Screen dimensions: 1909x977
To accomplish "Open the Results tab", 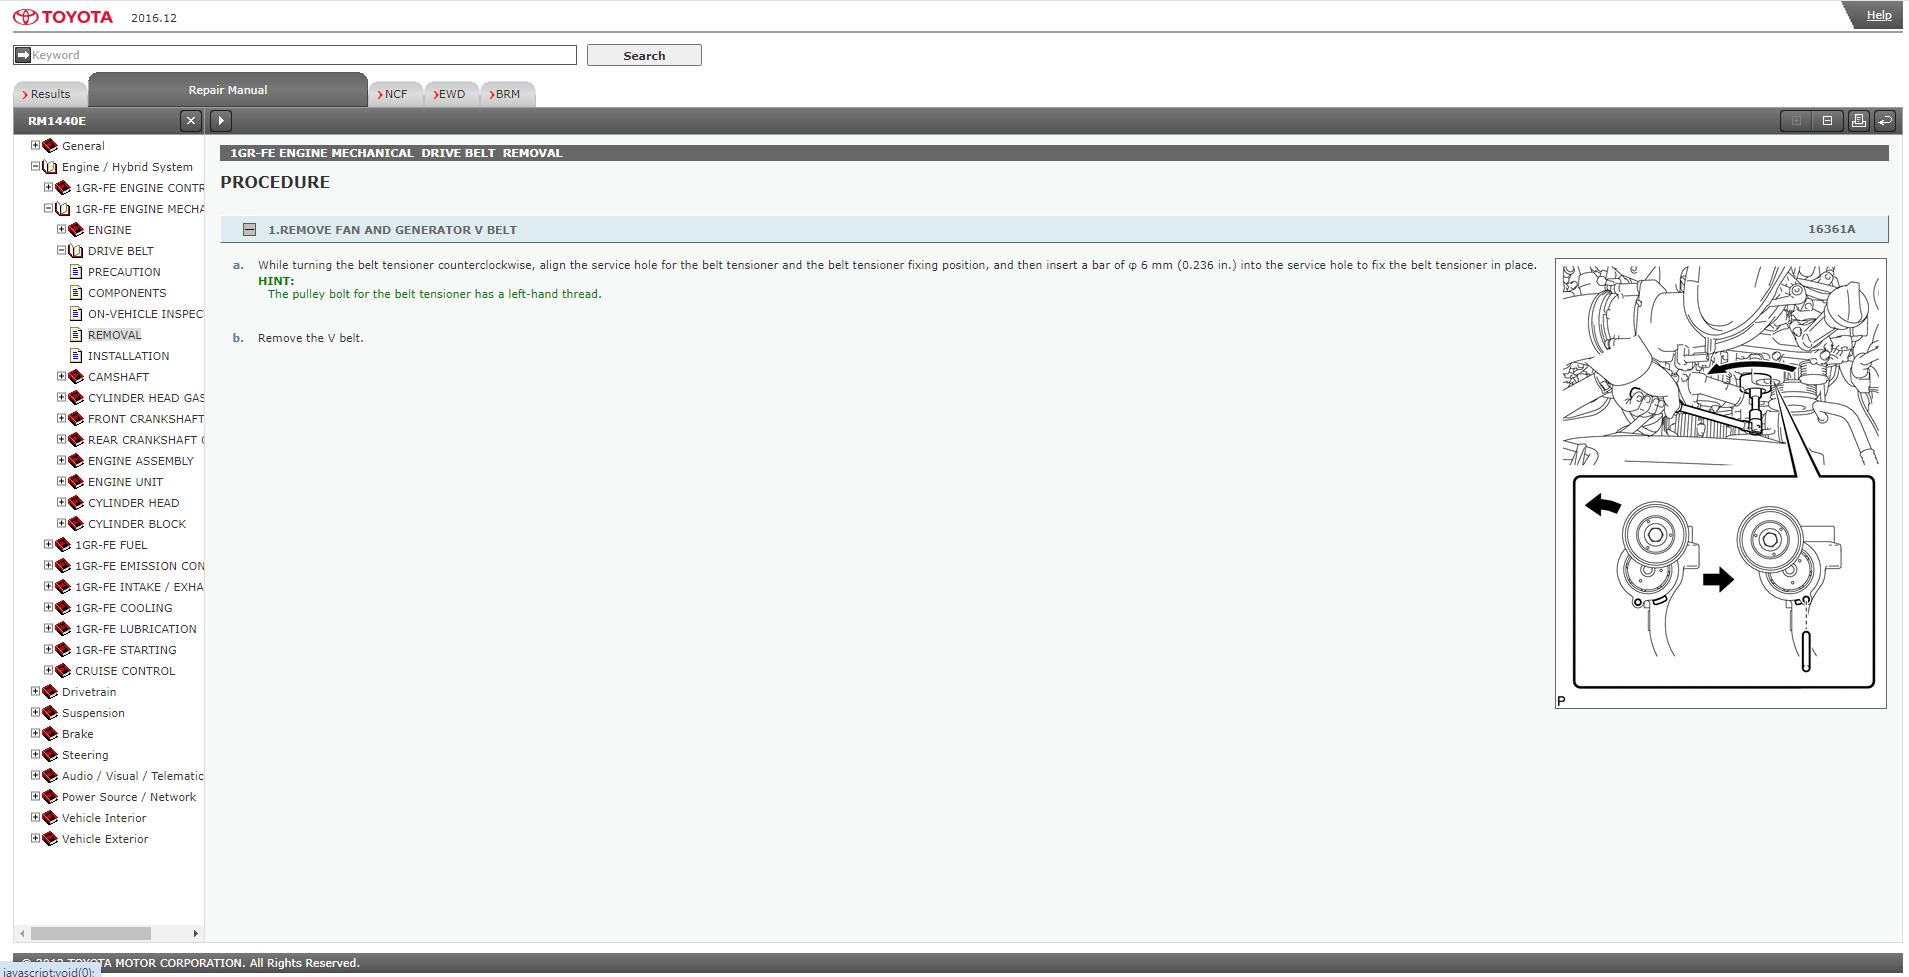I will 49,94.
